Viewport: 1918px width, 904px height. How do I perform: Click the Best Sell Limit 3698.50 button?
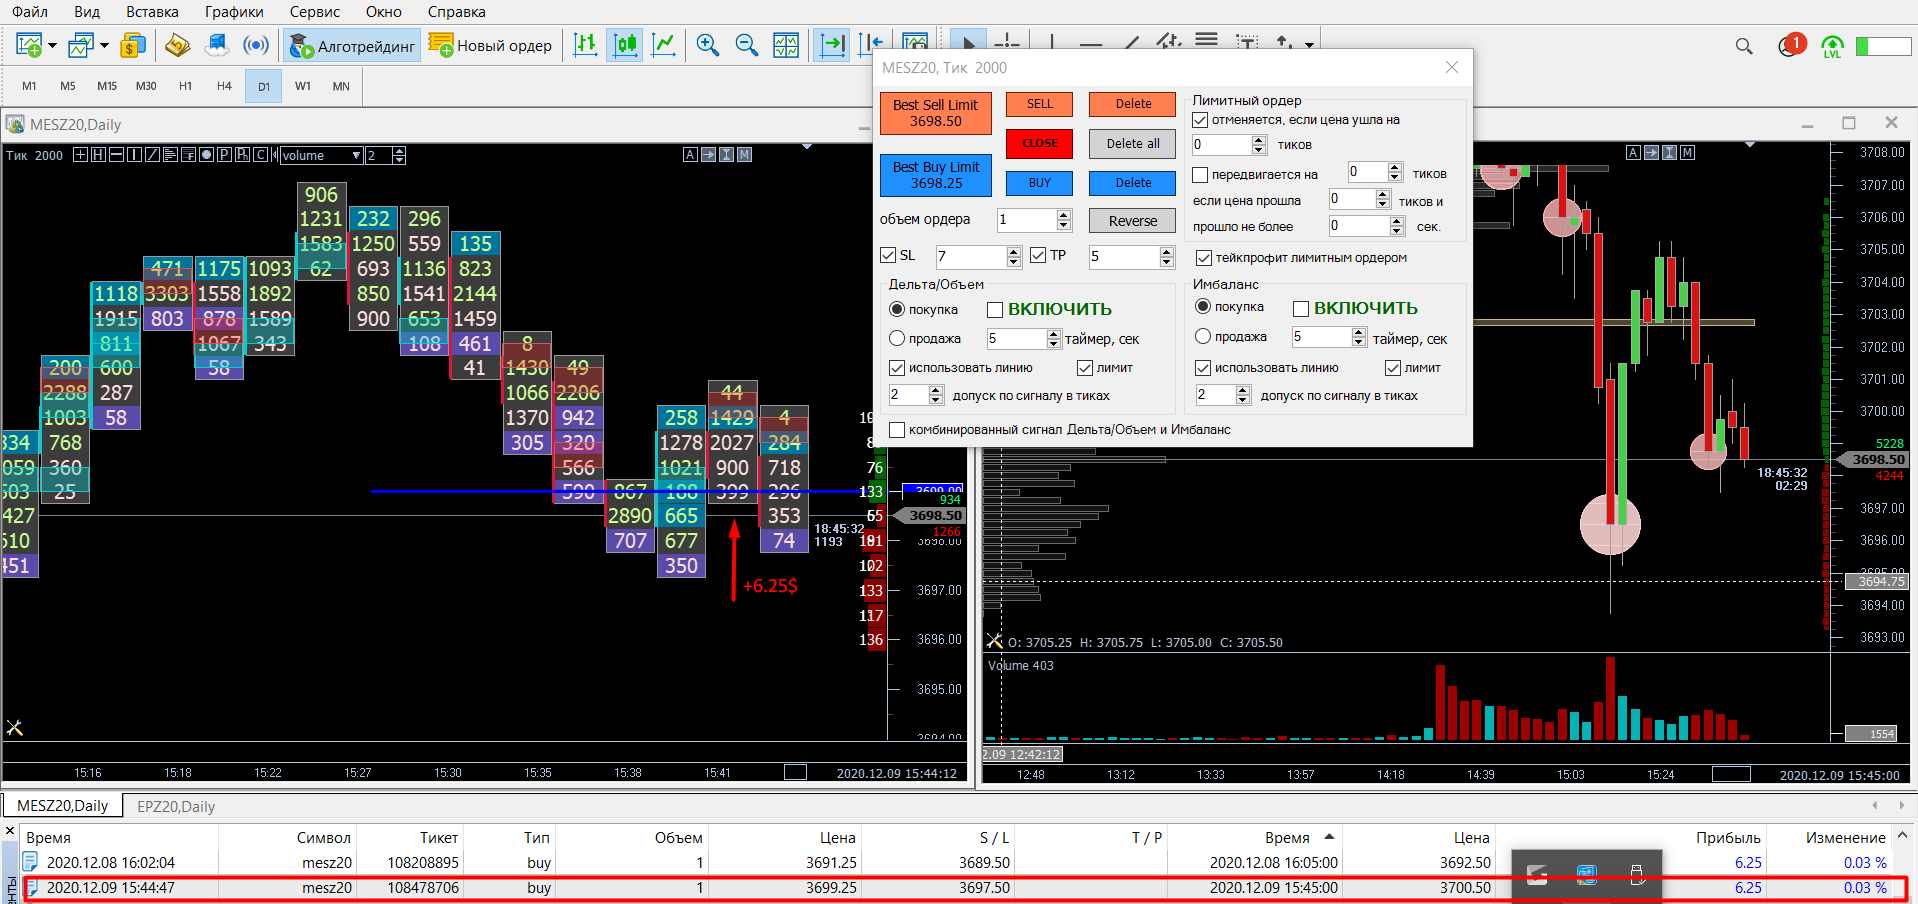point(936,113)
